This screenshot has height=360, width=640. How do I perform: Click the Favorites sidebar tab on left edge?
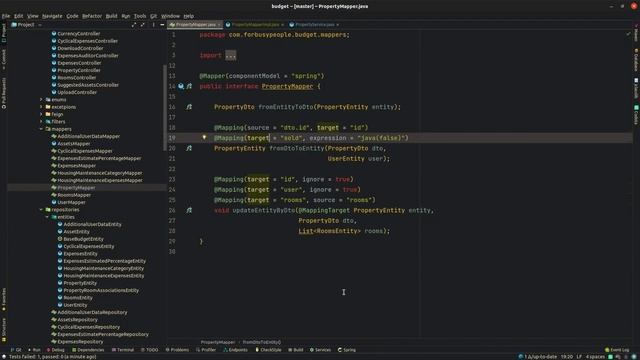pos(4,299)
